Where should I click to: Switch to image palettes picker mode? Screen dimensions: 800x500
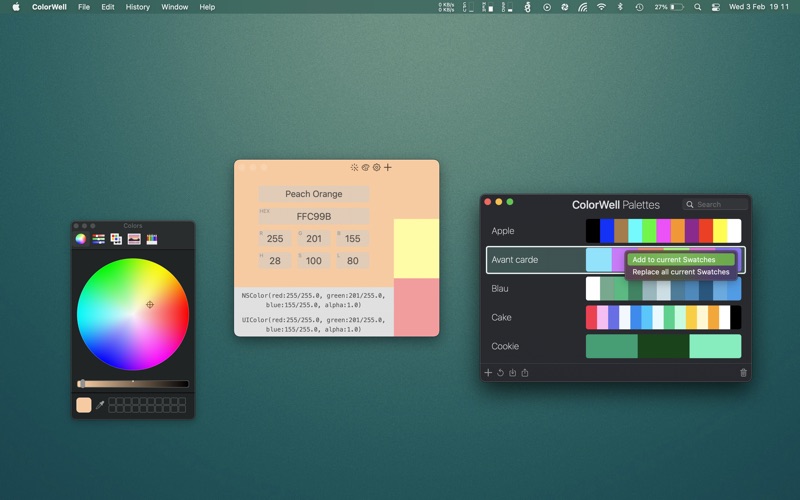pyautogui.click(x=133, y=239)
